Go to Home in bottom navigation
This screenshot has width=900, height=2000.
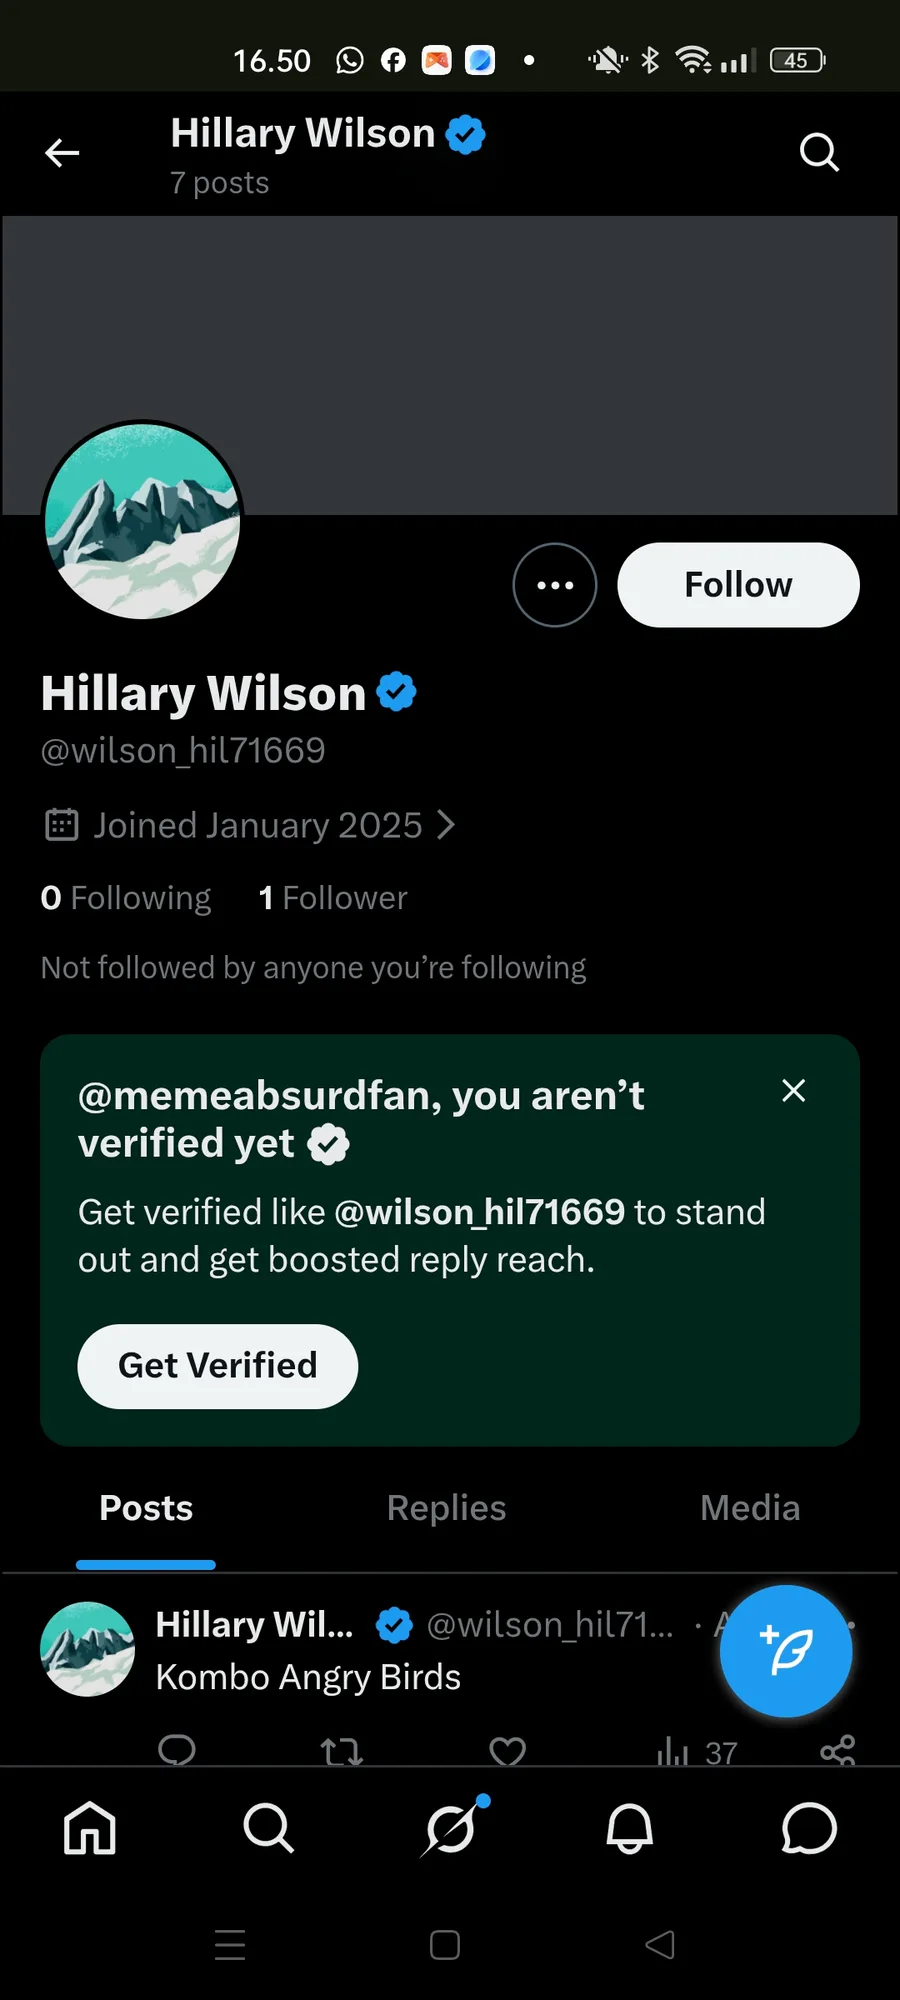90,1828
